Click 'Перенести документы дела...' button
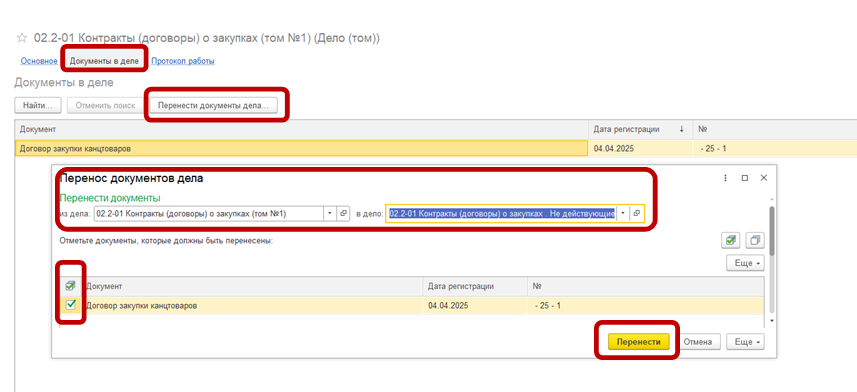This screenshot has height=392, width=857. 213,106
